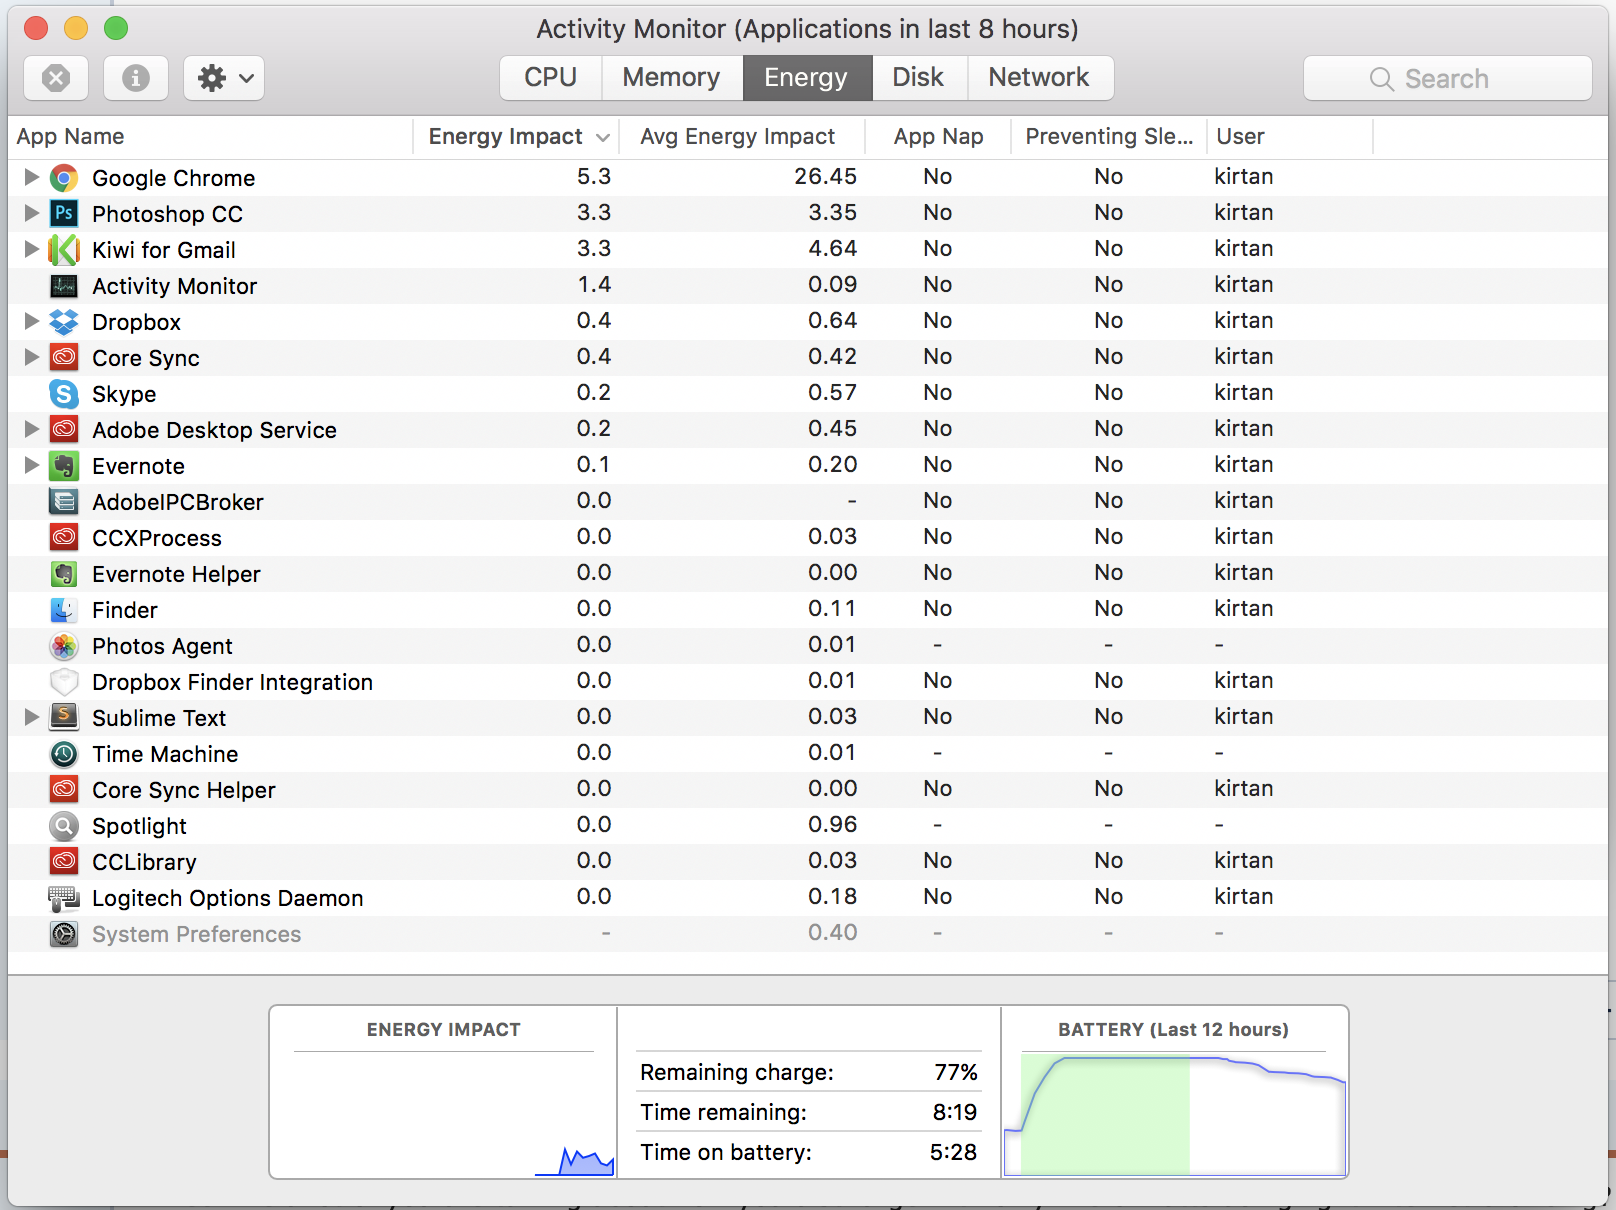1616x1210 pixels.
Task: Expand the Photoshop CC process group
Action: point(31,213)
